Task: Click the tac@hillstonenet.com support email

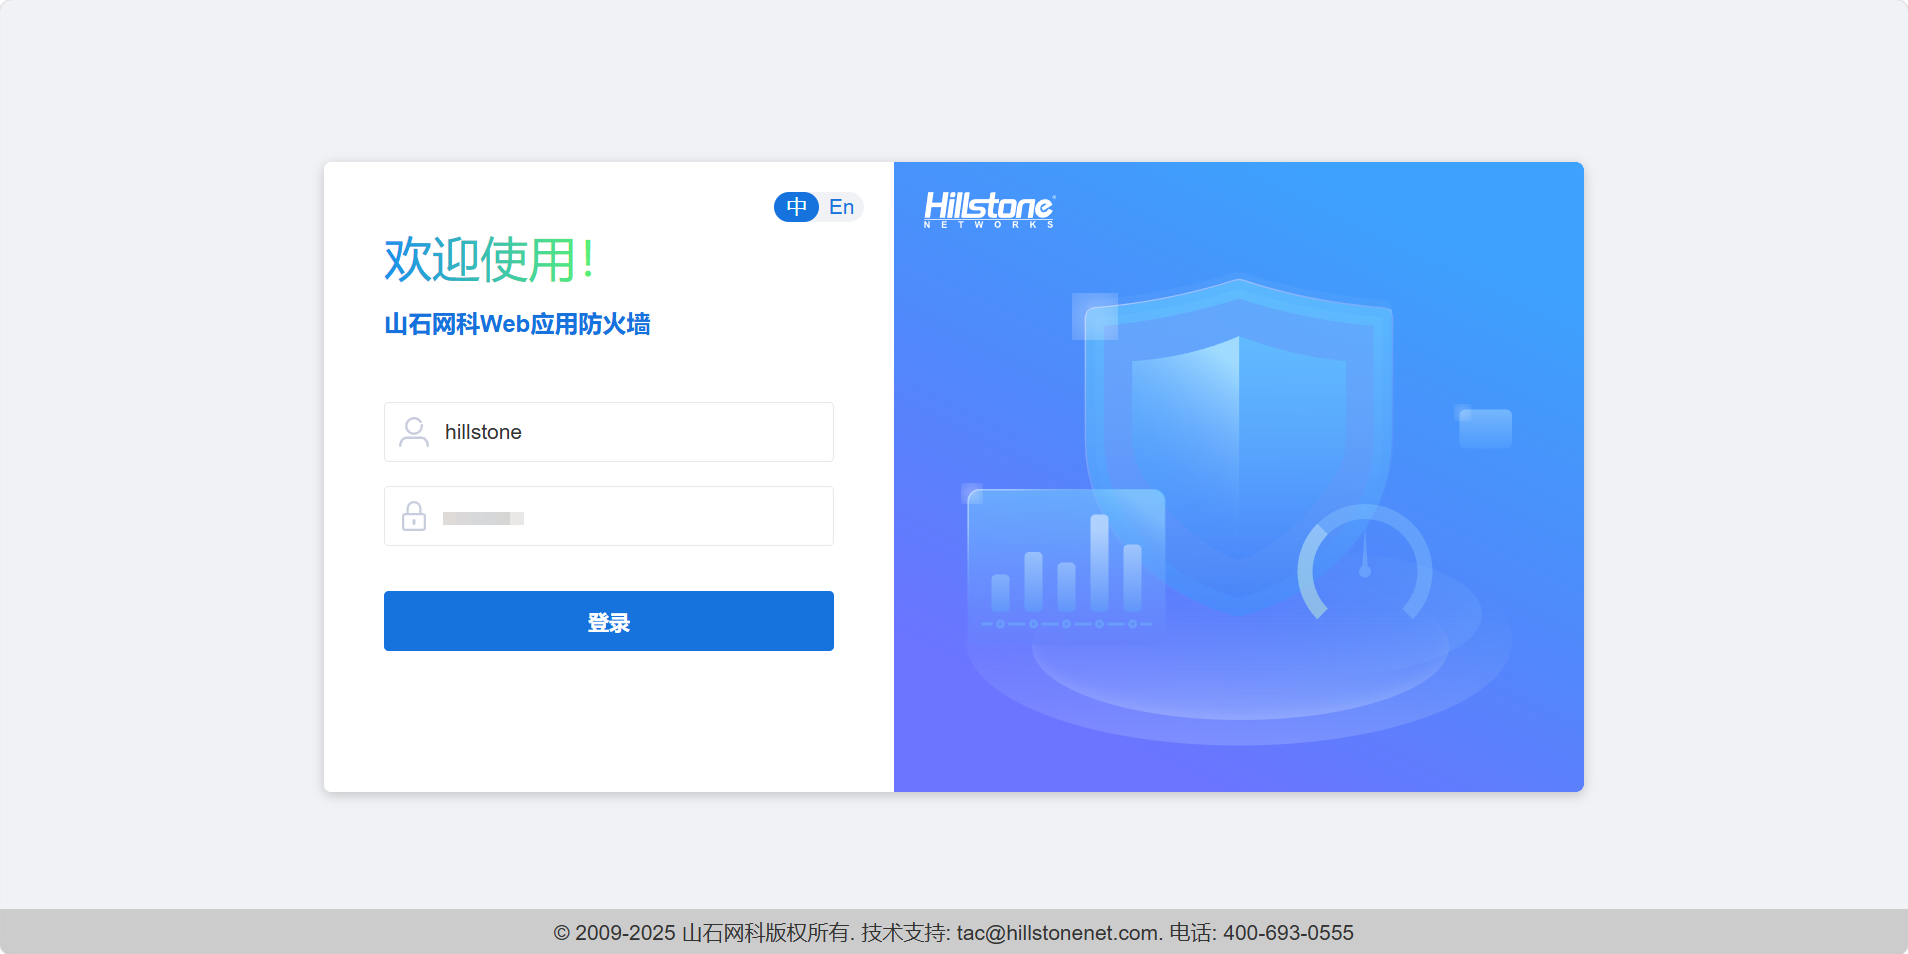Action: (1058, 933)
